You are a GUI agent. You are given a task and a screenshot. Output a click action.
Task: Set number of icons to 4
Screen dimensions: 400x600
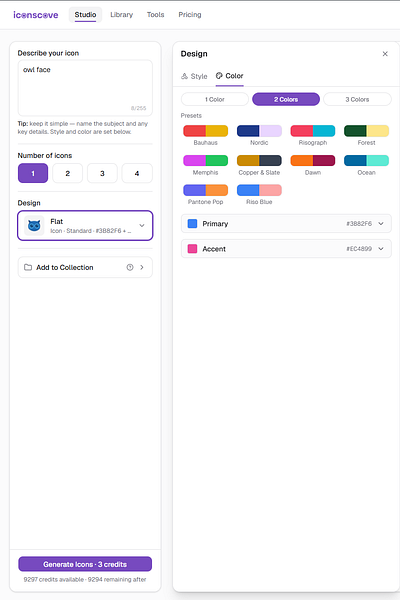(x=137, y=173)
